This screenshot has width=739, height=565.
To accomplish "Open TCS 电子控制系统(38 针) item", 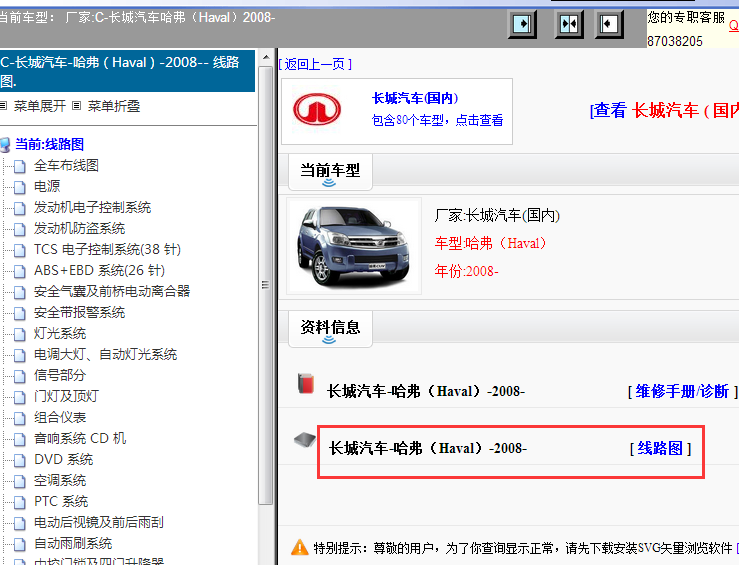I will pos(107,249).
